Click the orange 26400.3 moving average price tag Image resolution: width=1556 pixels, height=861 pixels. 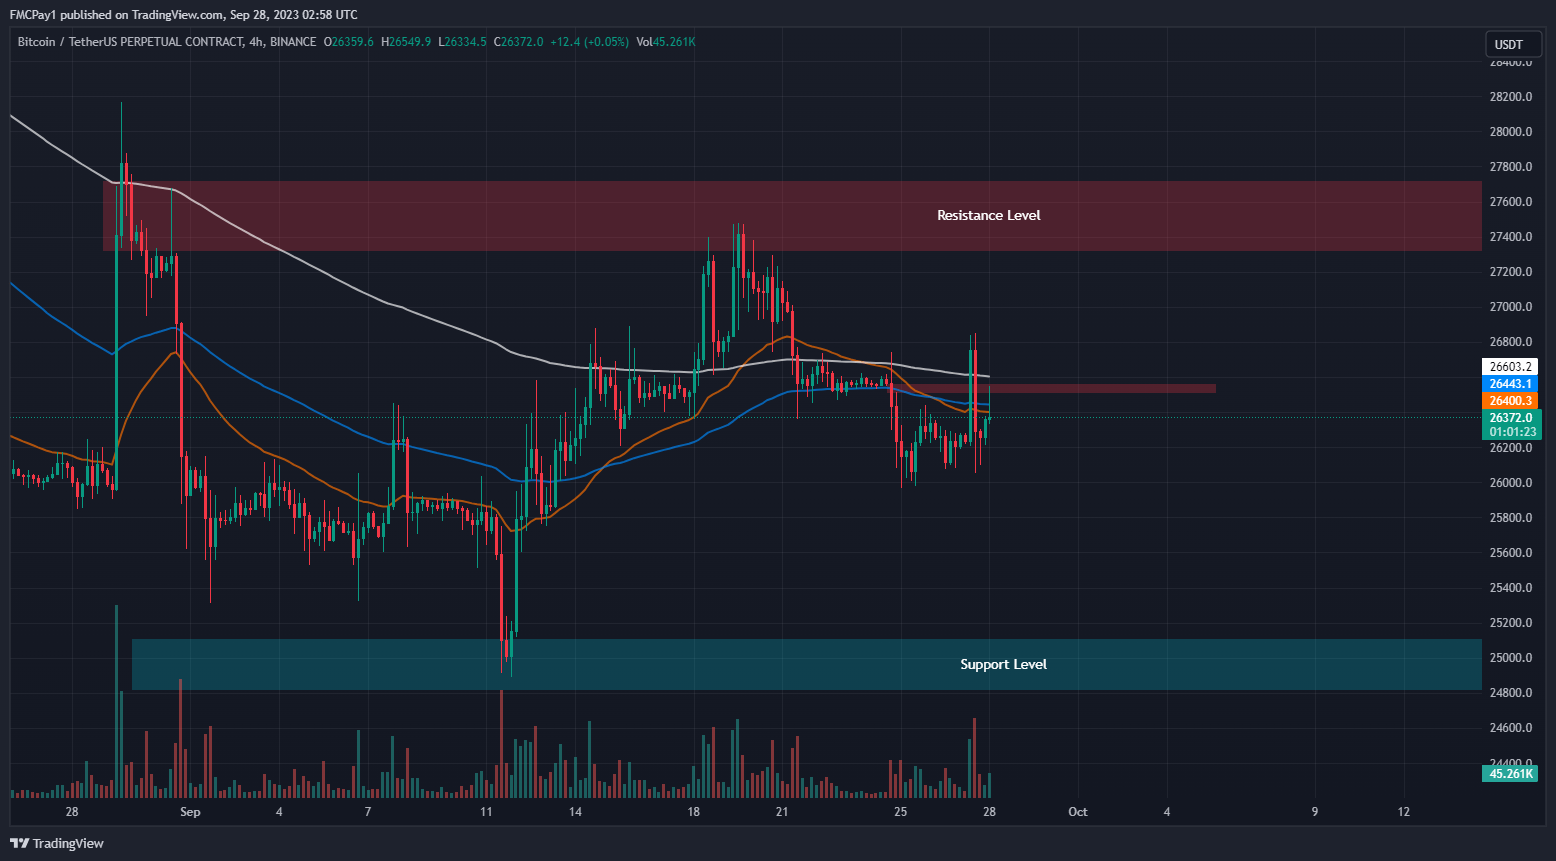(1510, 401)
